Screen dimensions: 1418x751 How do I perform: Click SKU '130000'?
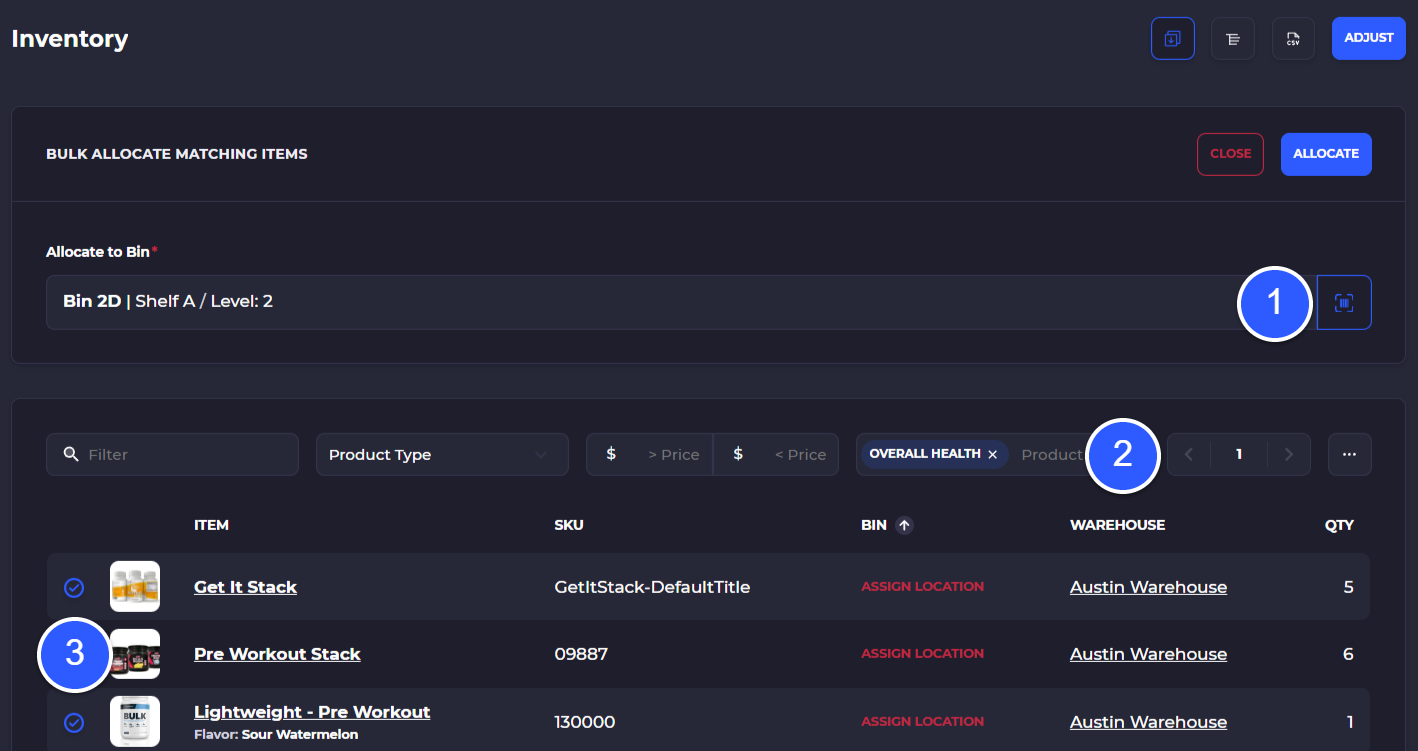[x=585, y=722]
